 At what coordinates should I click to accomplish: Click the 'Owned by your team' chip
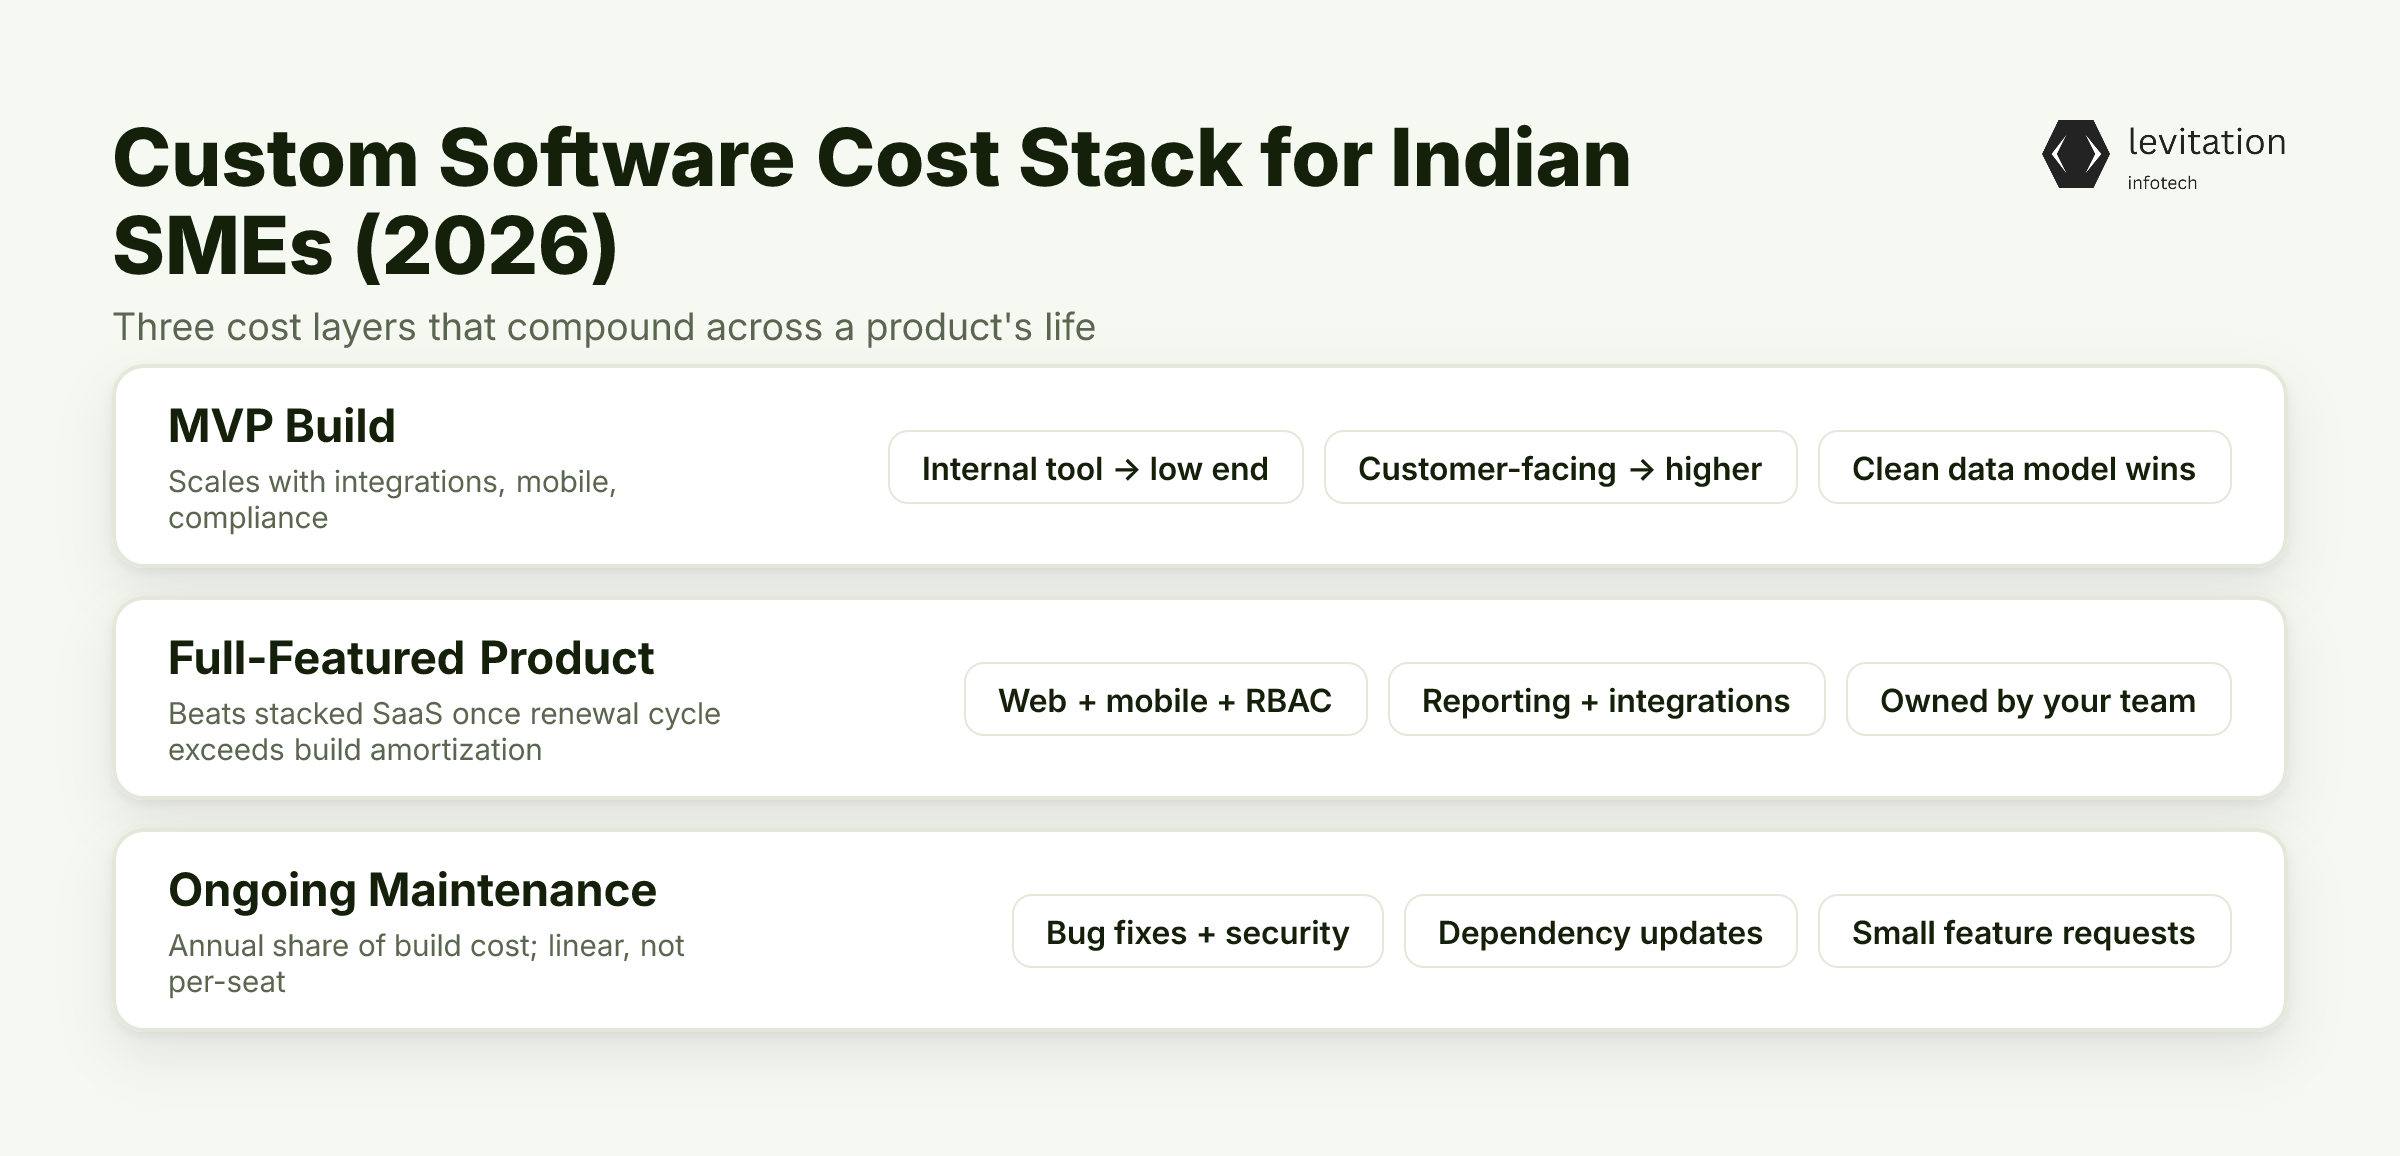pos(2038,700)
